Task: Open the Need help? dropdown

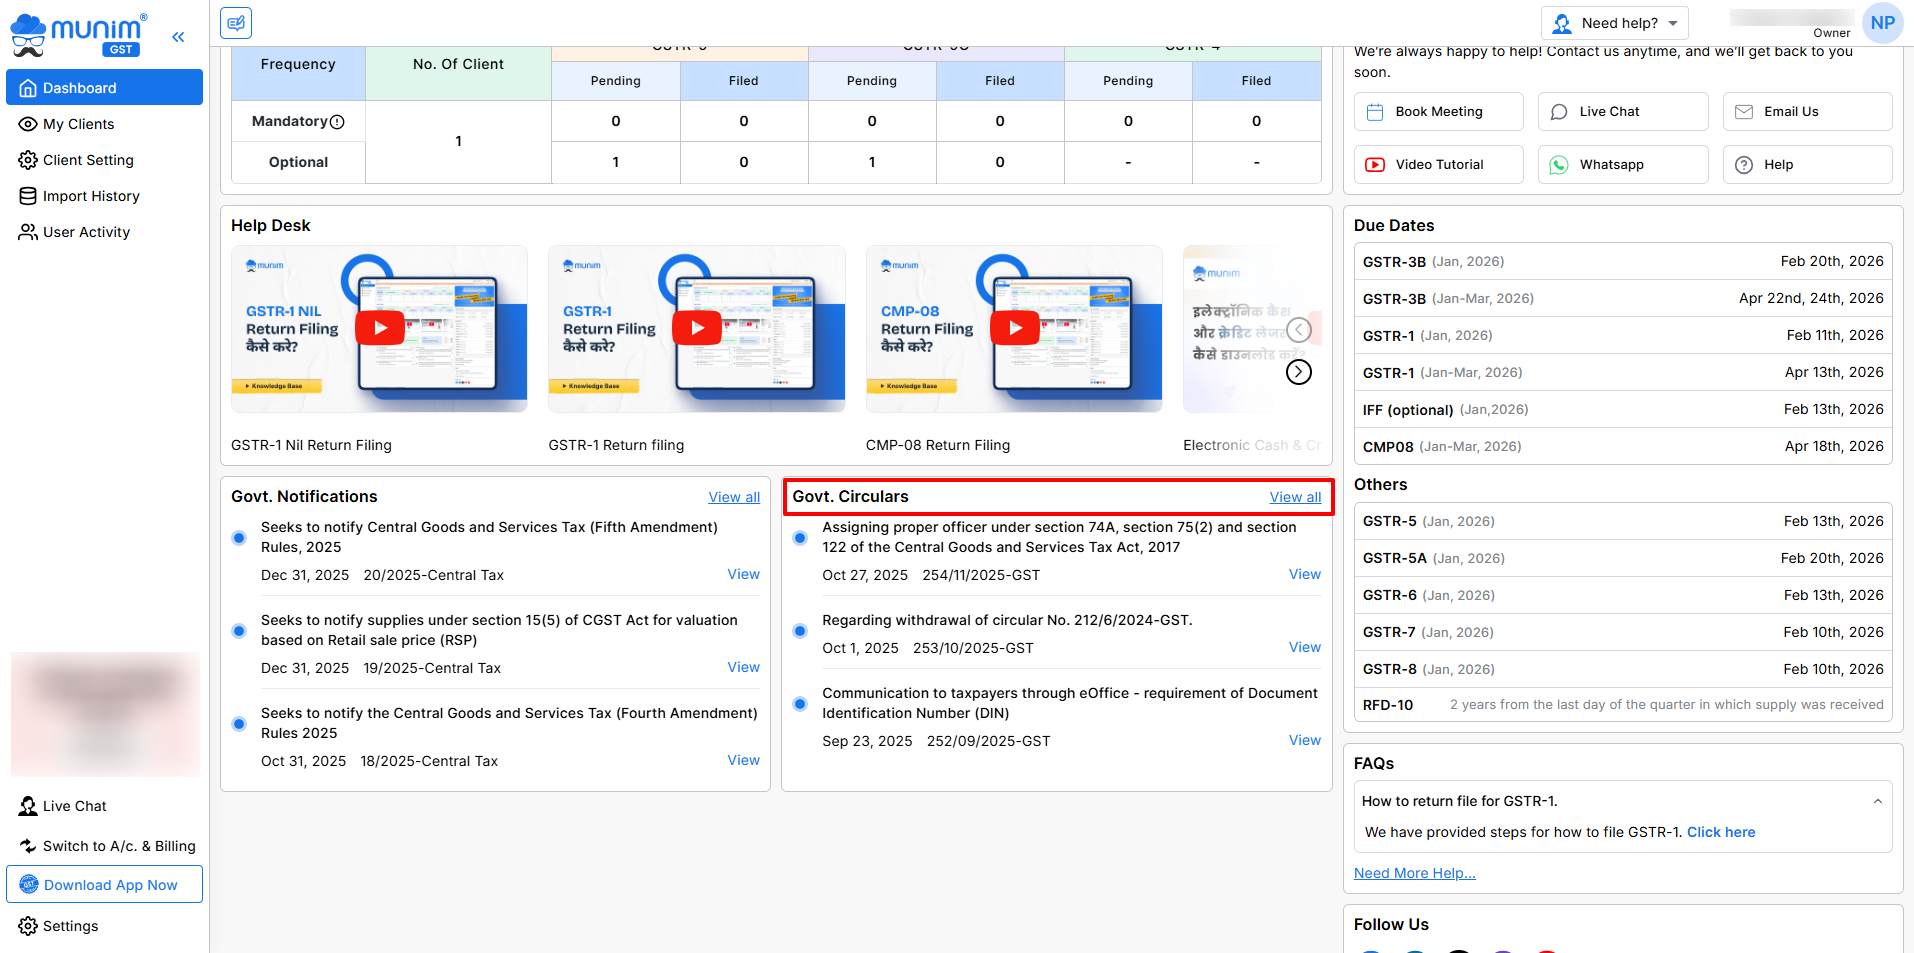Action: pos(1614,23)
